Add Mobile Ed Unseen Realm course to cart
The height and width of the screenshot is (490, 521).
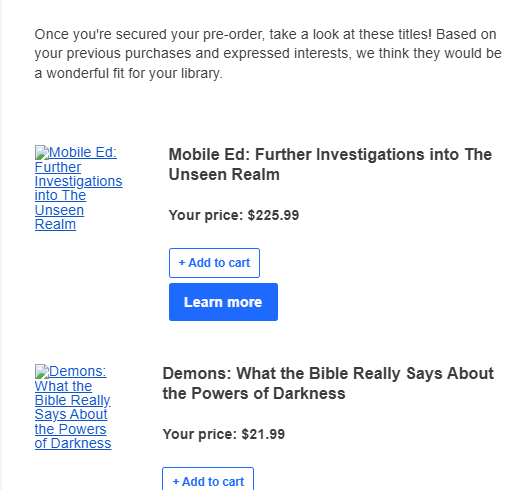[214, 263]
